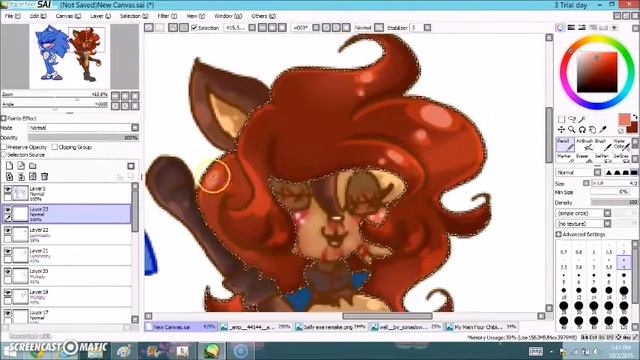Viewport: 640px width, 360px height.
Task: Hide Layer21 using its eye toggle
Action: point(8,251)
